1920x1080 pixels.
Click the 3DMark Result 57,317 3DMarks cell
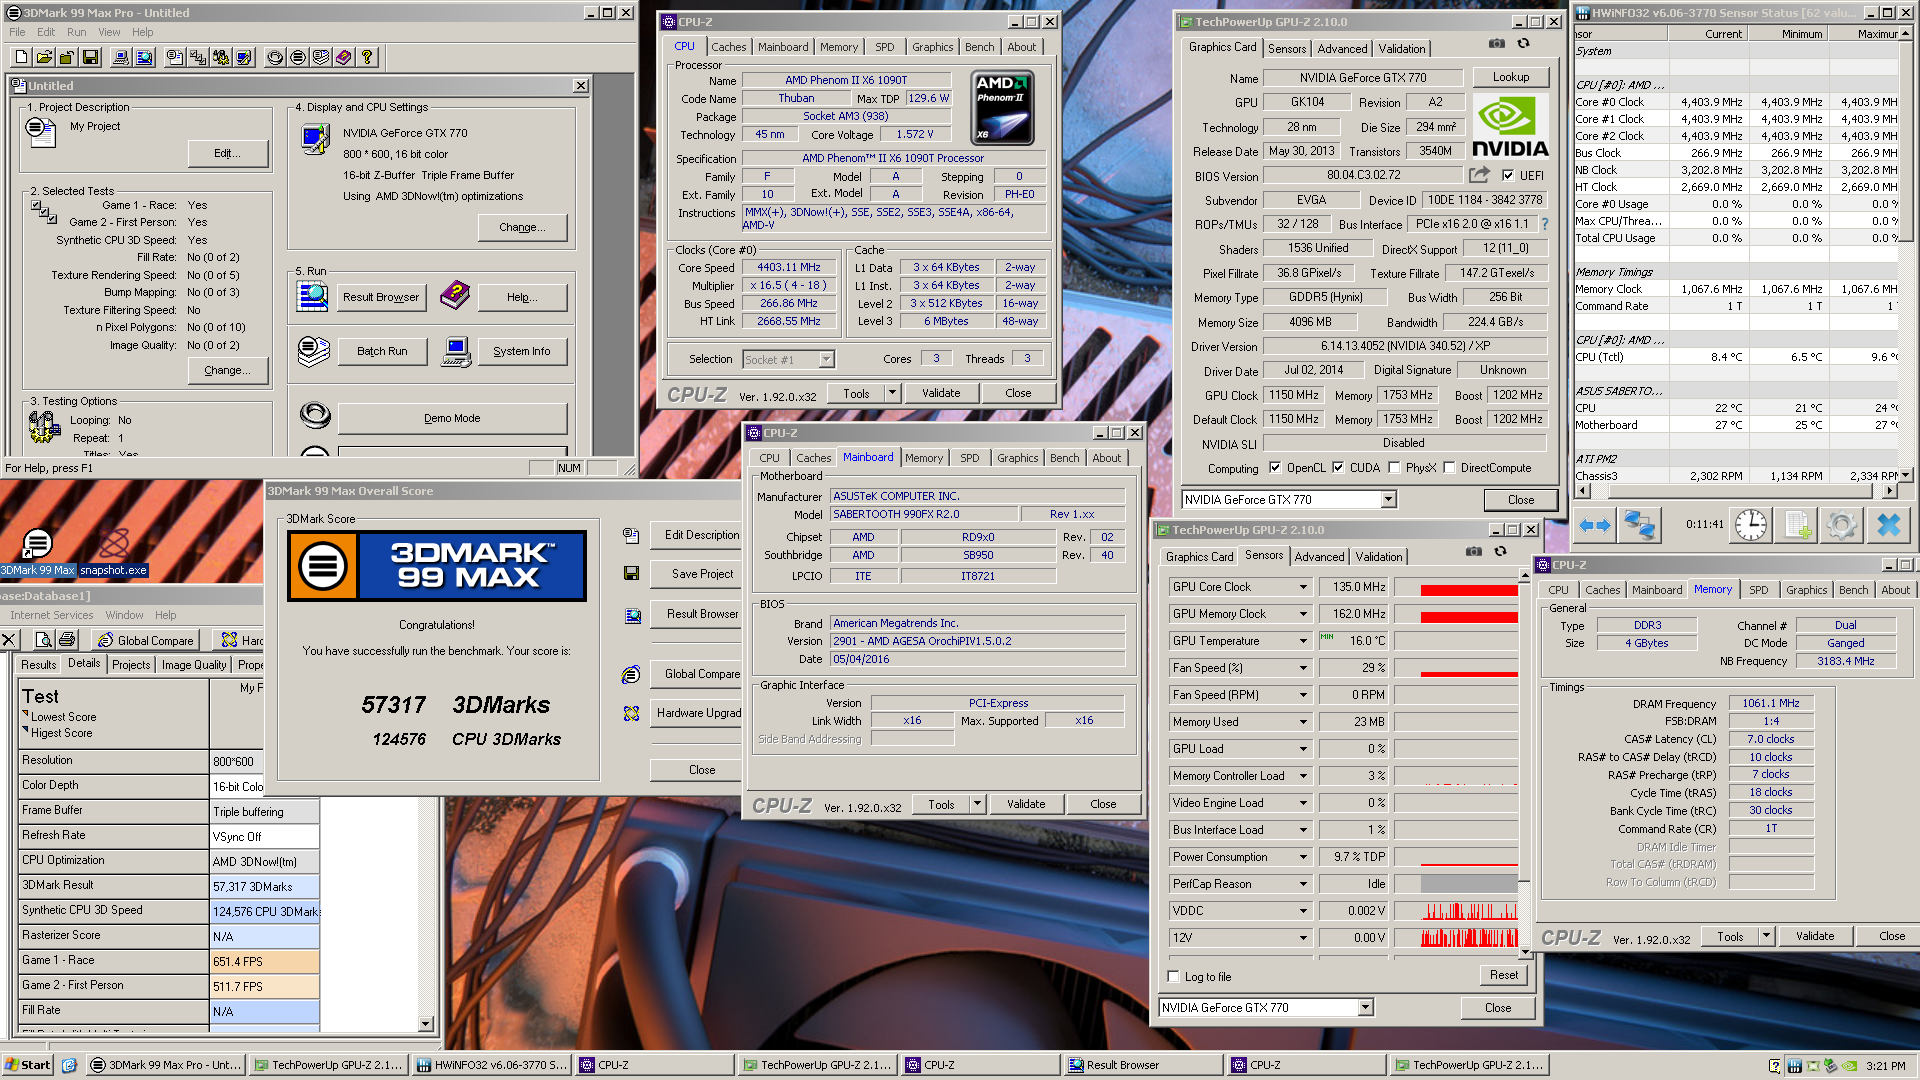tap(264, 887)
